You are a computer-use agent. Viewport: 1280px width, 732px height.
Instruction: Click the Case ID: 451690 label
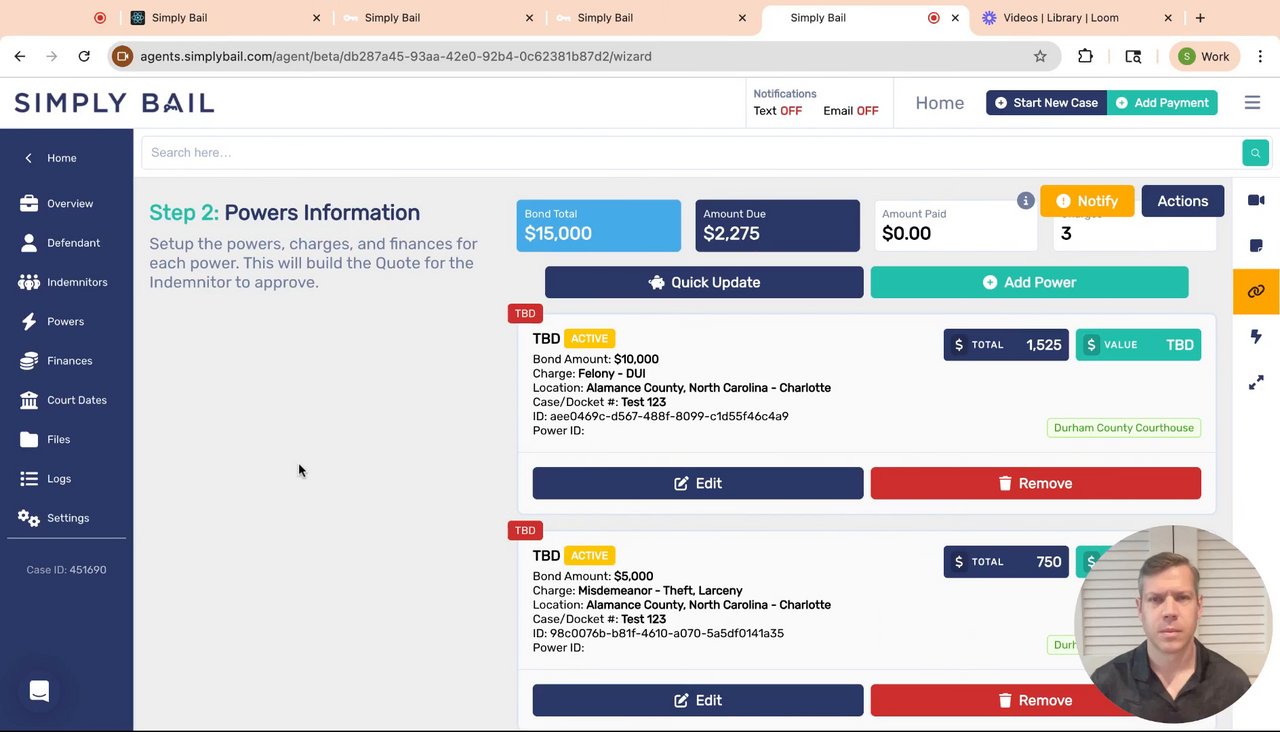(66, 570)
